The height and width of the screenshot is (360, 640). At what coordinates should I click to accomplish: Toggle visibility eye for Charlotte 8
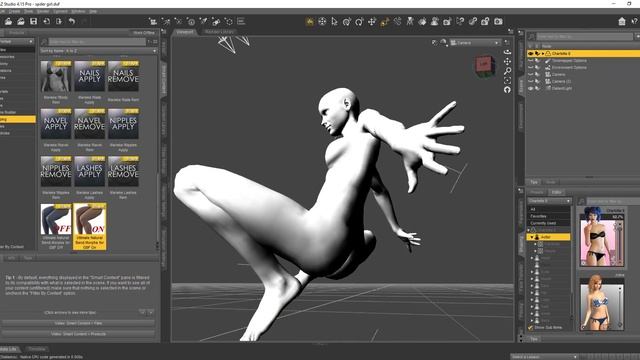coord(531,53)
